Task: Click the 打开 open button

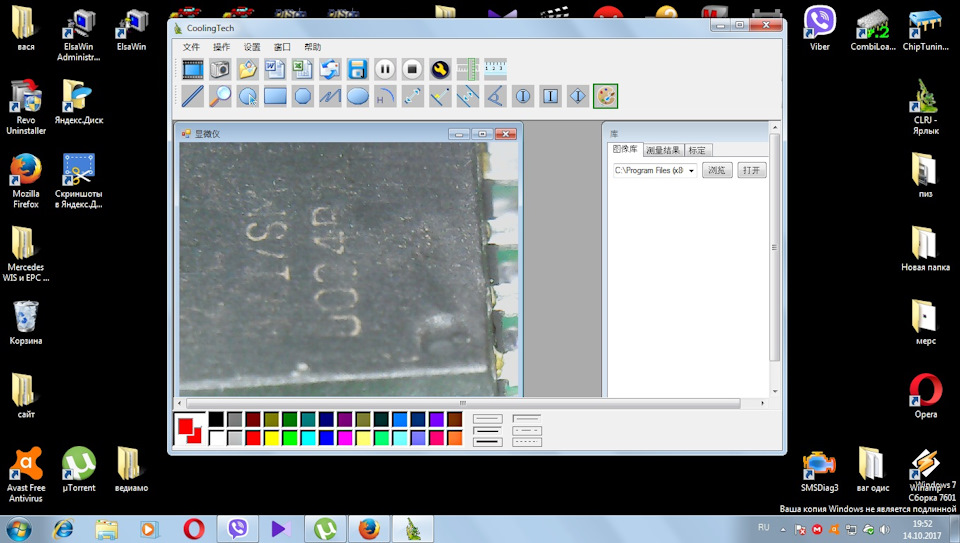Action: pyautogui.click(x=751, y=171)
